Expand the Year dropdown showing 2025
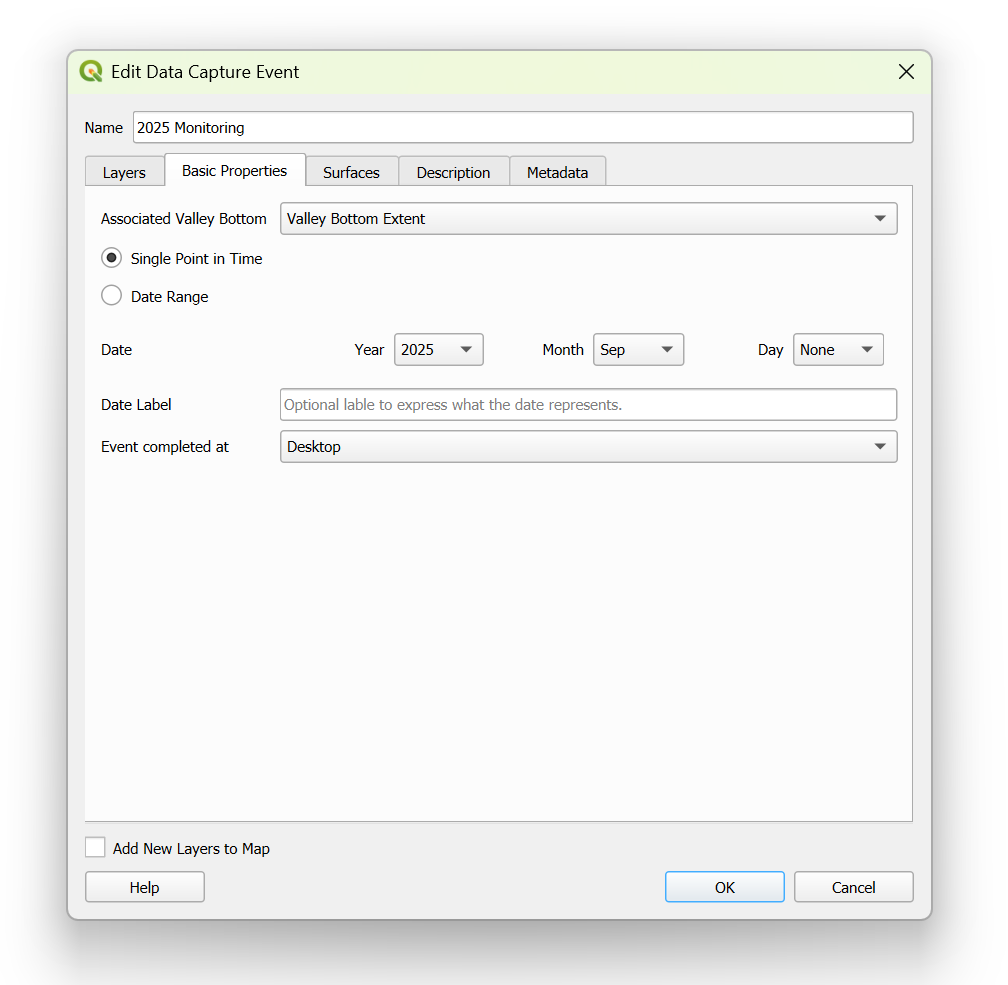Viewport: 1008px width, 985px height. [438, 350]
